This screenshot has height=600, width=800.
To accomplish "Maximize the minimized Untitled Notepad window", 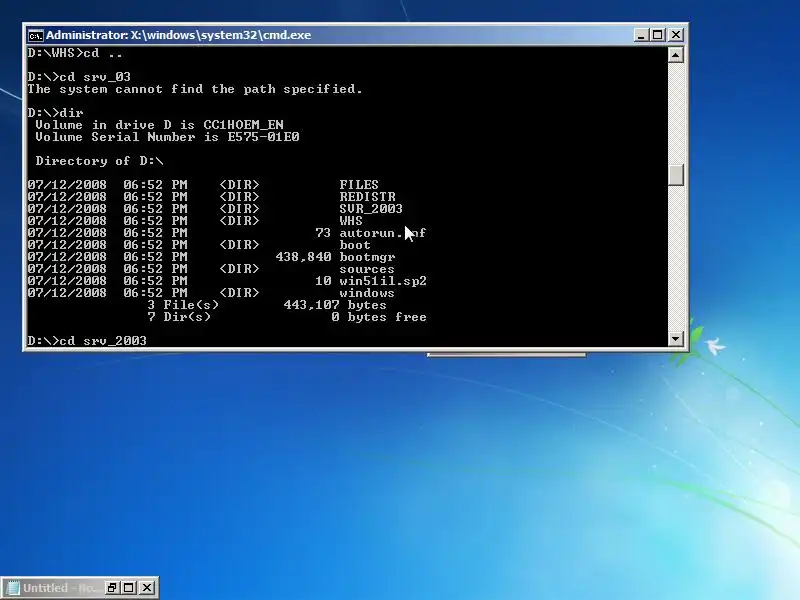I will (129, 588).
